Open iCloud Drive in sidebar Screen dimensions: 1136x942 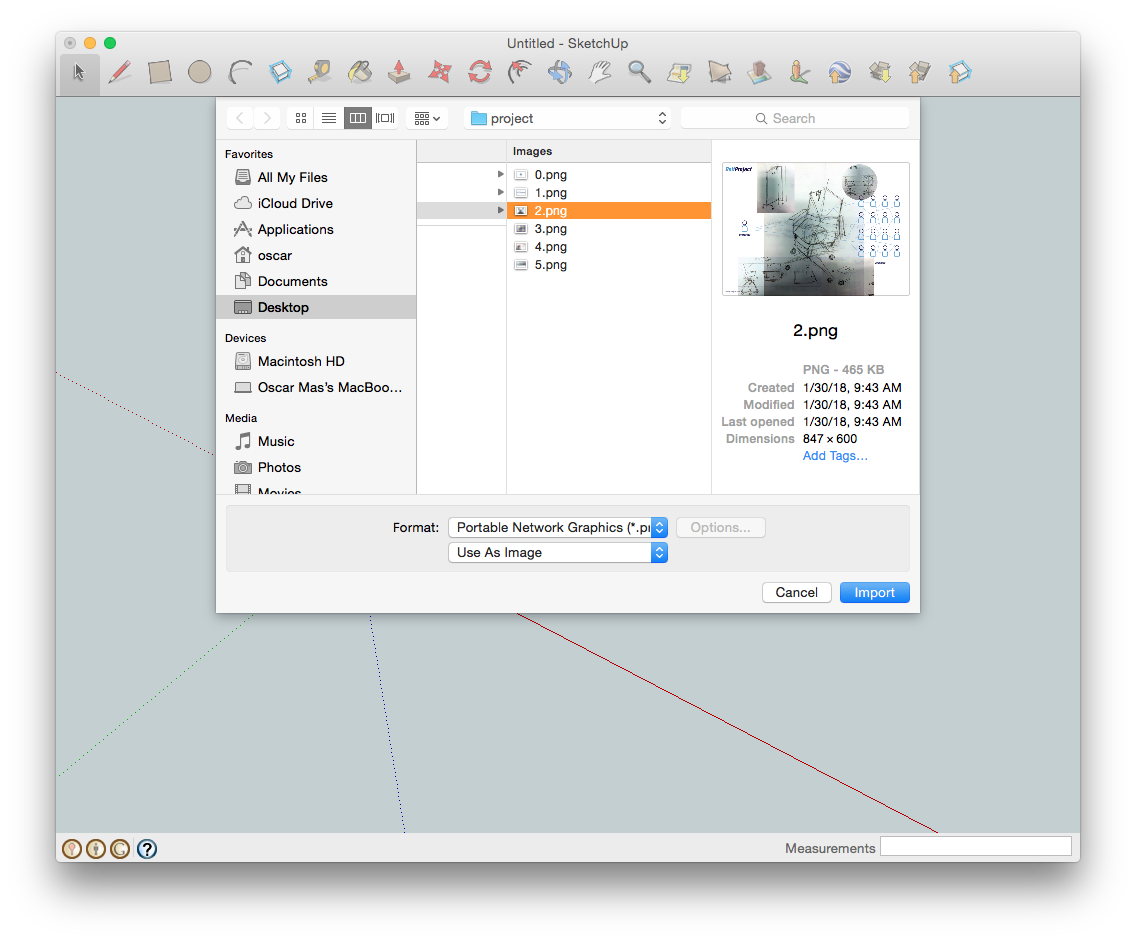316,204
